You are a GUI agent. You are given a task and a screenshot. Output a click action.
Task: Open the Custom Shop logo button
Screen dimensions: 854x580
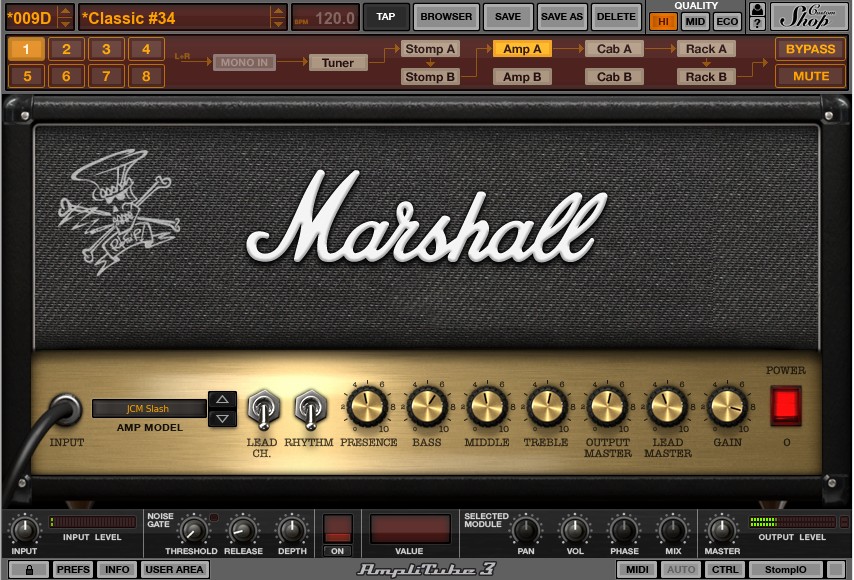tap(808, 16)
